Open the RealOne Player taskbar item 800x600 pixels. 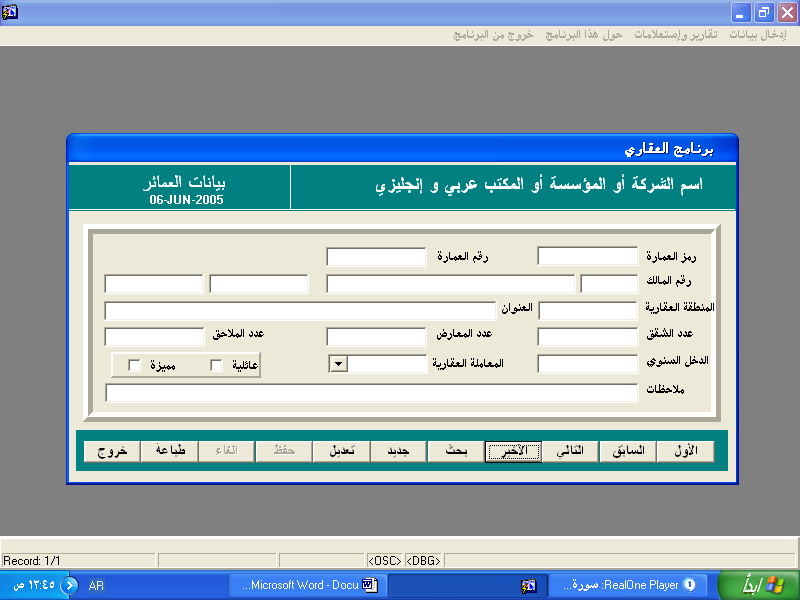[628, 585]
